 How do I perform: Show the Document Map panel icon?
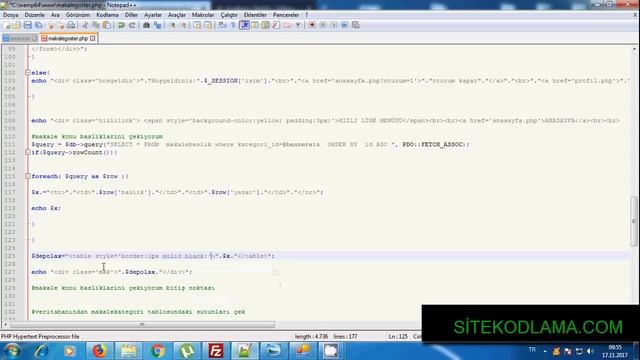pos(265,25)
